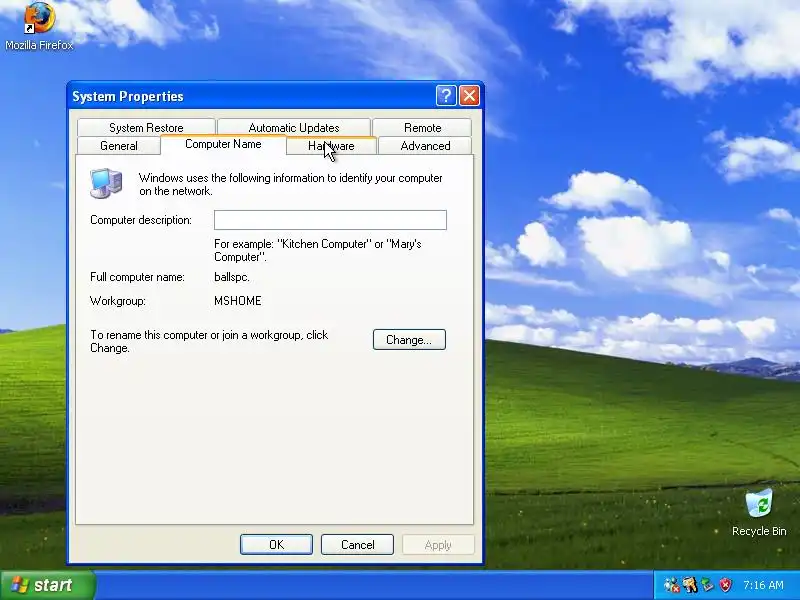Select the Recycle Bin desktop icon
This screenshot has width=800, height=600.
(x=759, y=512)
